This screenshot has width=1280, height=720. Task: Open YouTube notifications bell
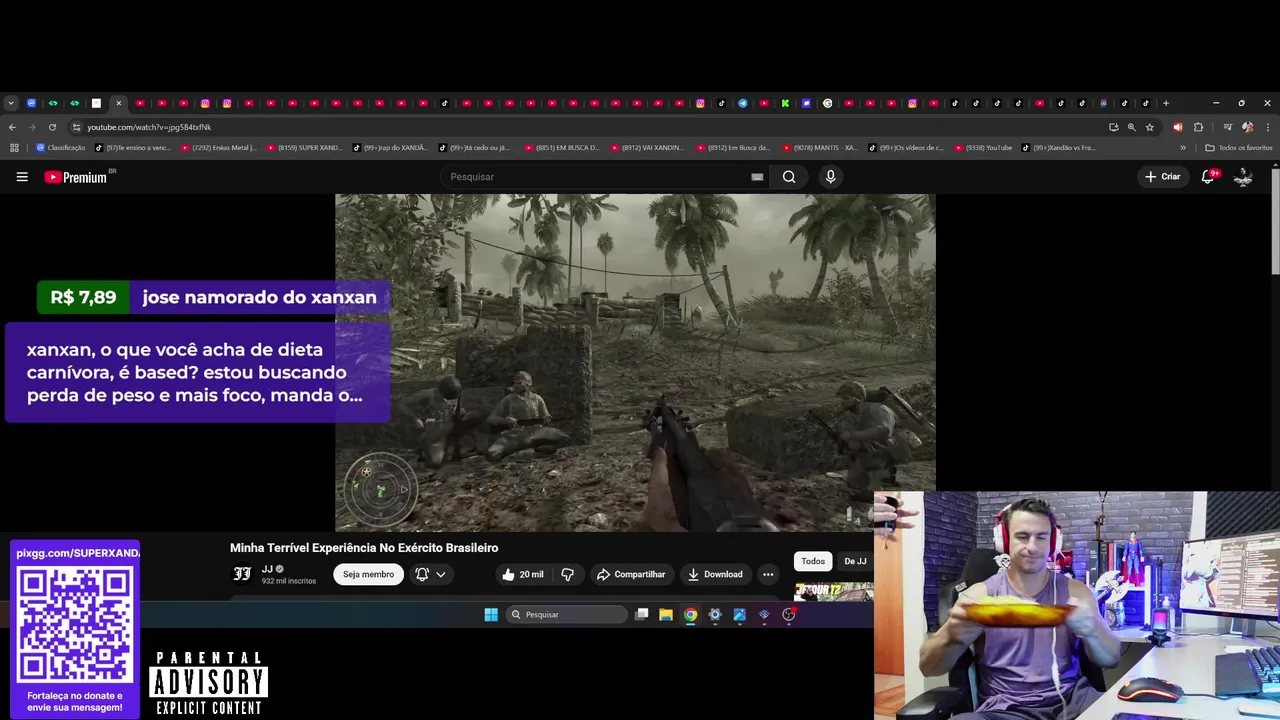(x=1208, y=177)
